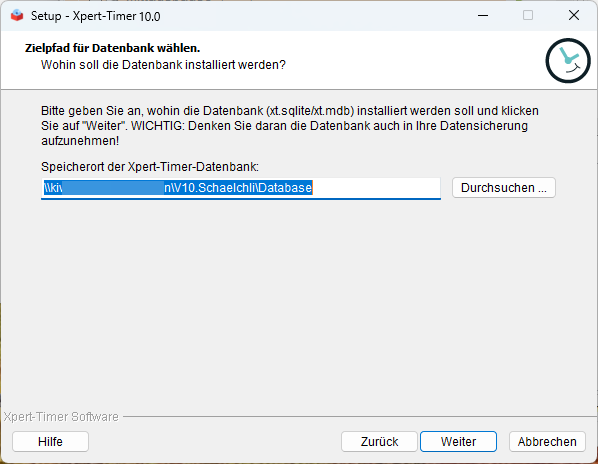Browse for folder with Durchsuchen button
The height and width of the screenshot is (464, 598).
pos(504,188)
